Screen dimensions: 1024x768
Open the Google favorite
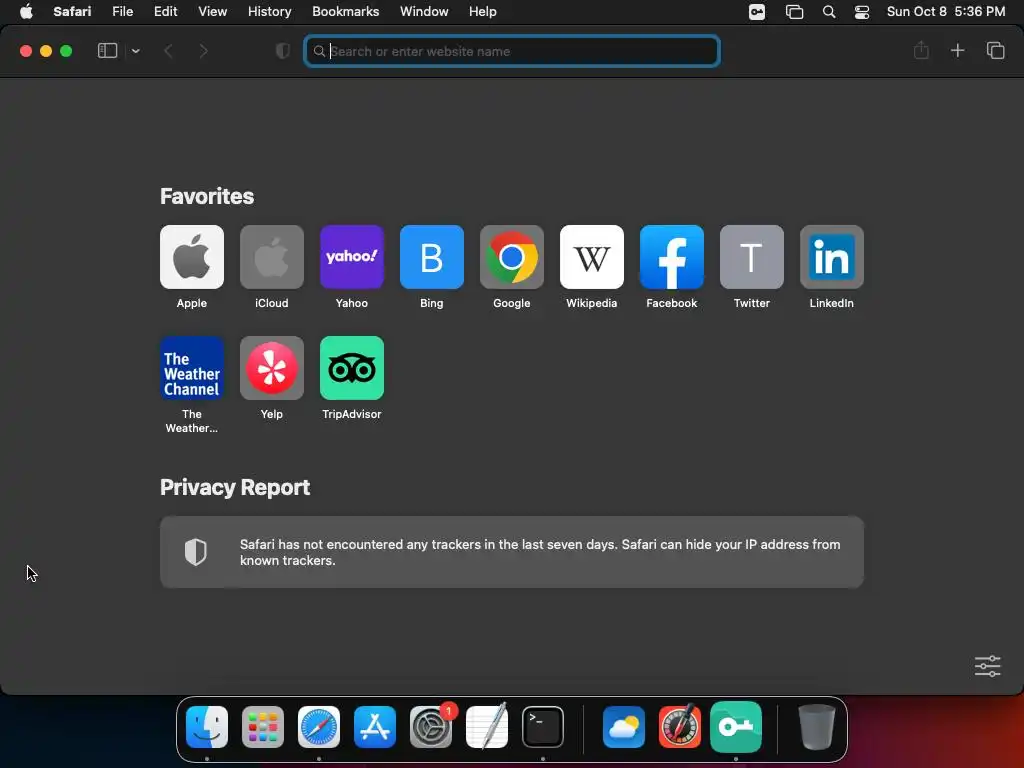[x=511, y=257]
